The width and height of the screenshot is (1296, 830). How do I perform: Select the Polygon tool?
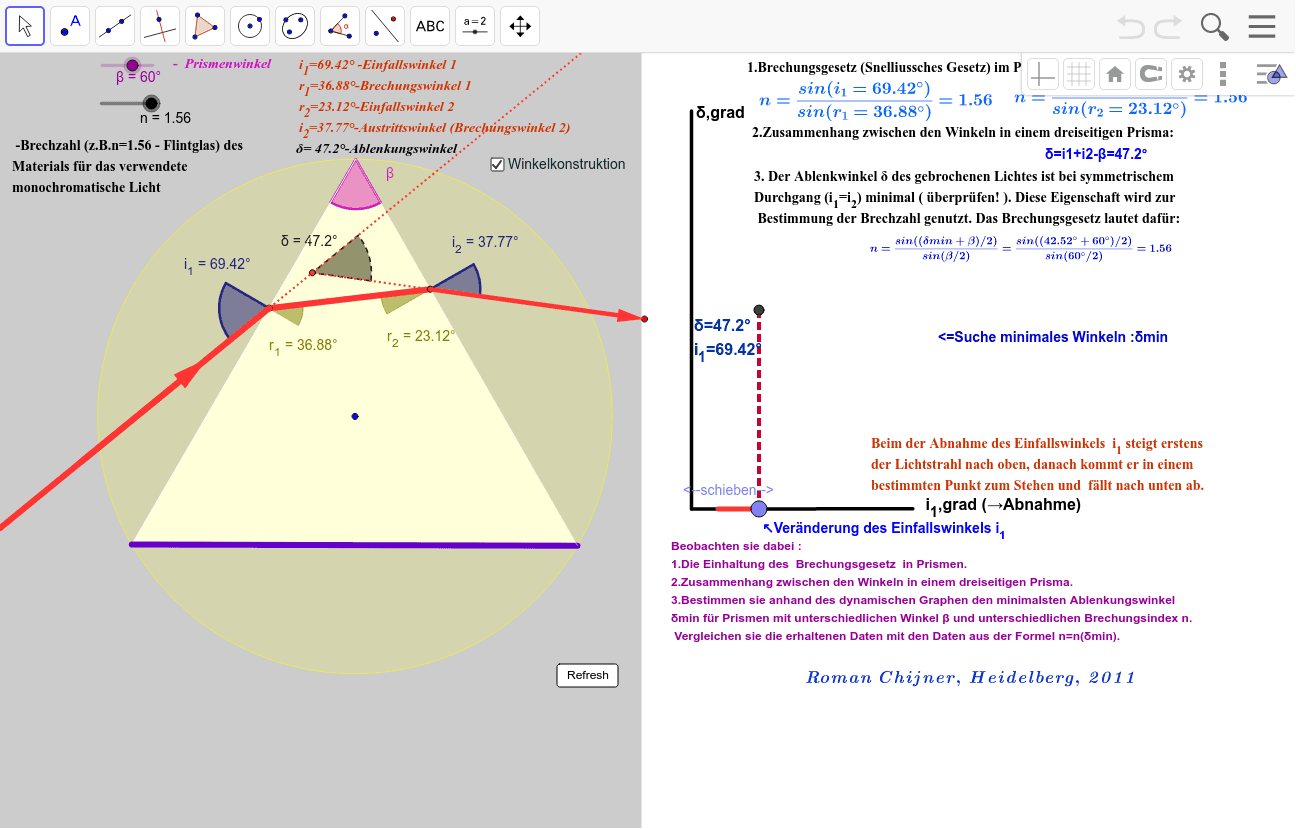pos(205,26)
